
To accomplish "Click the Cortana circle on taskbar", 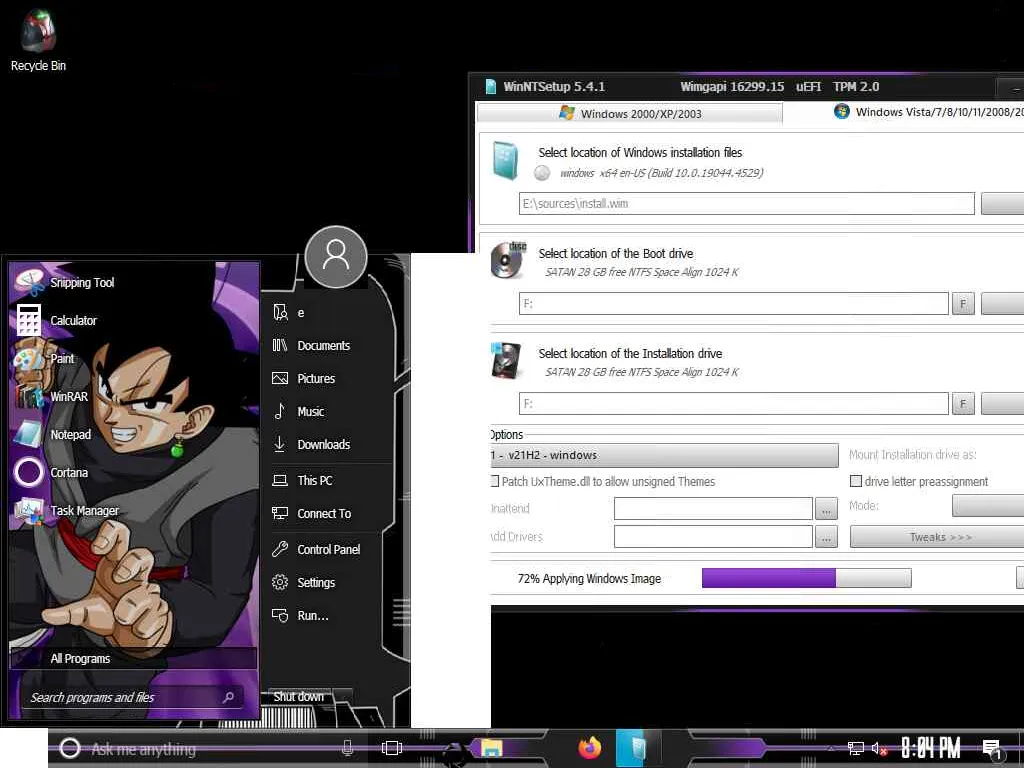I will (70, 748).
